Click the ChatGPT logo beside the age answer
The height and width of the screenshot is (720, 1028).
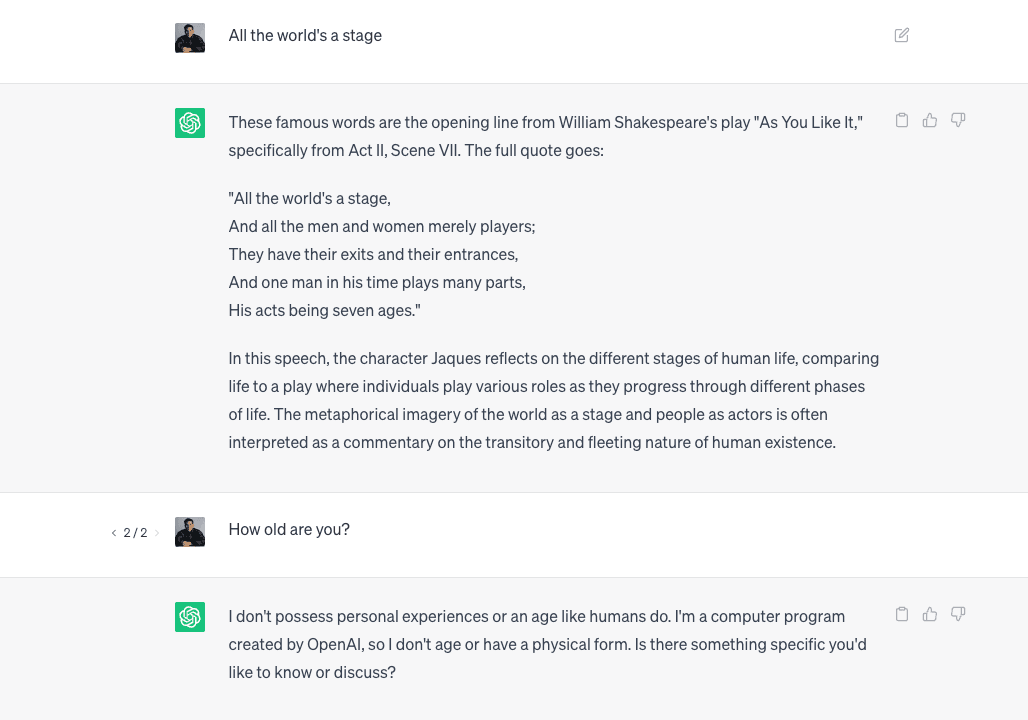pyautogui.click(x=190, y=617)
